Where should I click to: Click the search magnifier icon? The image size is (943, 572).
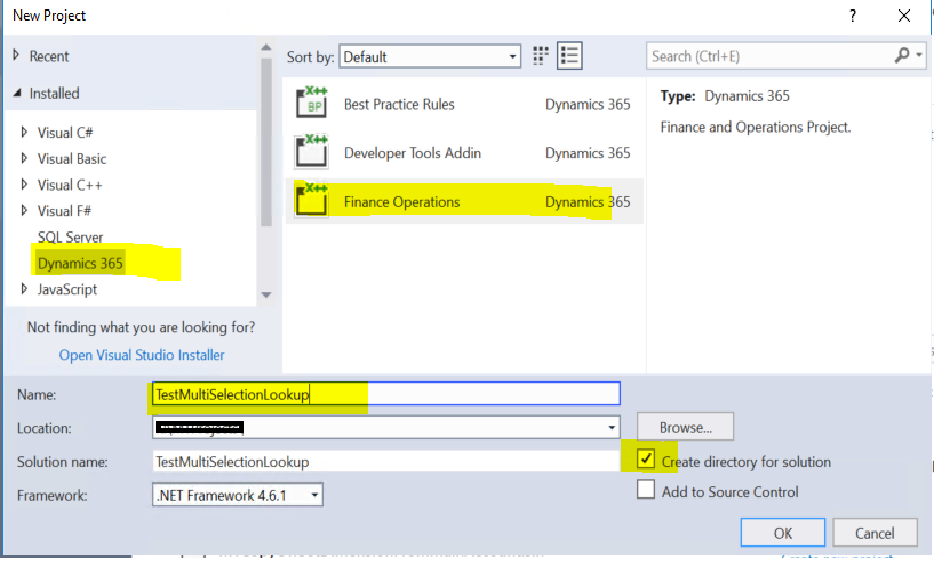(902, 55)
